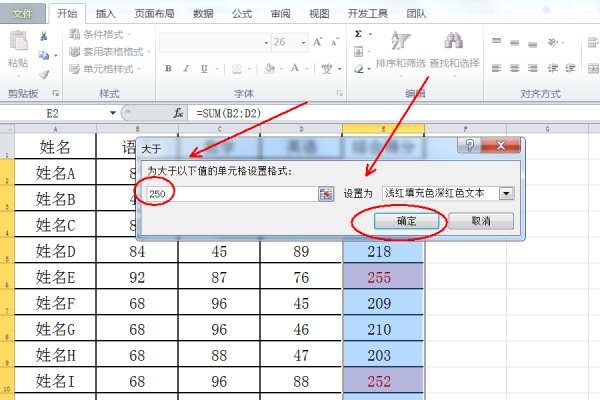The image size is (600, 400).
Task: Open the 公式 (Formulas) tab
Action: click(x=241, y=14)
